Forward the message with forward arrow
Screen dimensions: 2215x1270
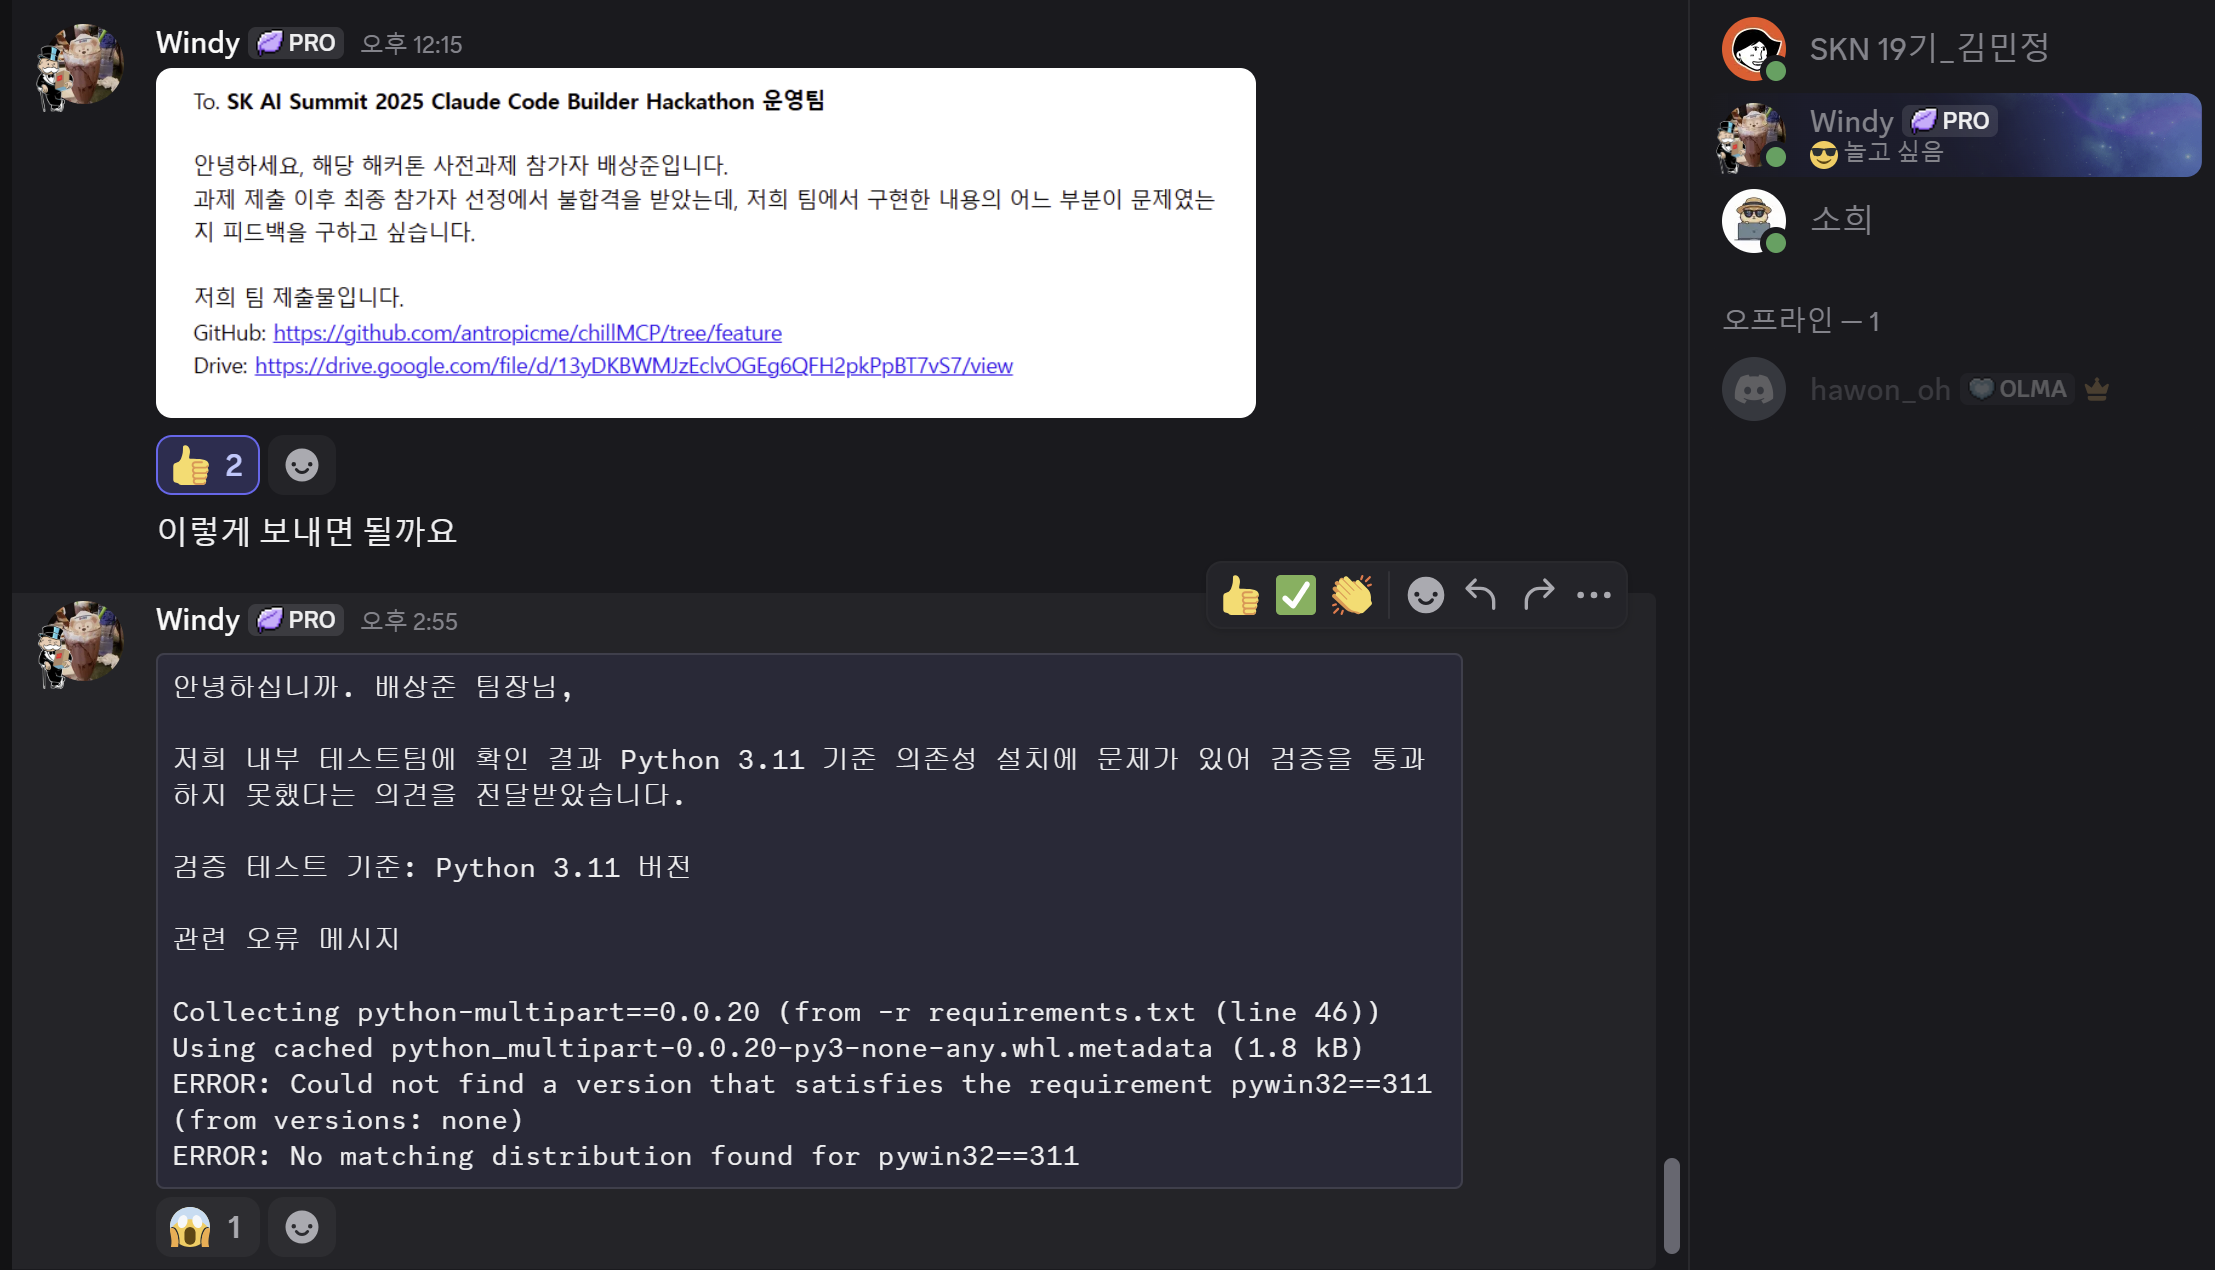coord(1538,595)
